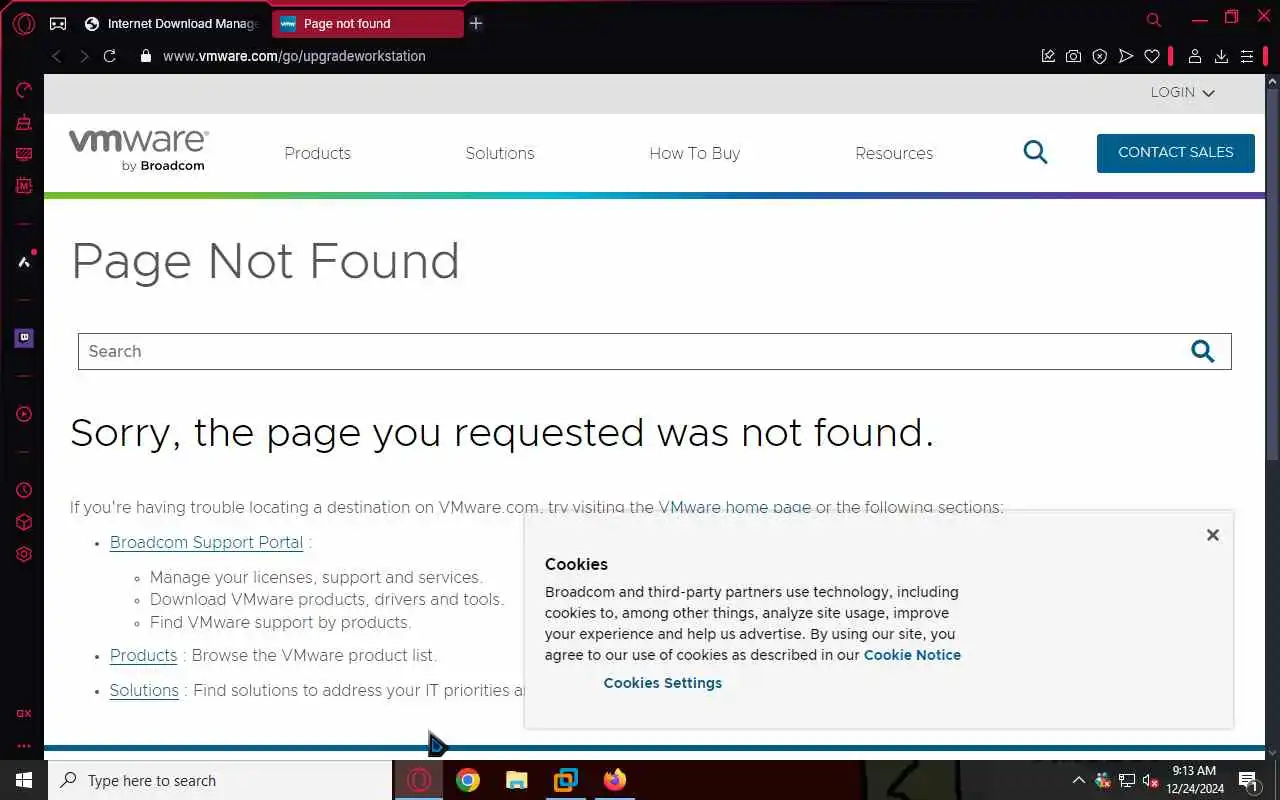Open the Resources navigation menu
Screen dimensions: 1280x800
coord(894,153)
